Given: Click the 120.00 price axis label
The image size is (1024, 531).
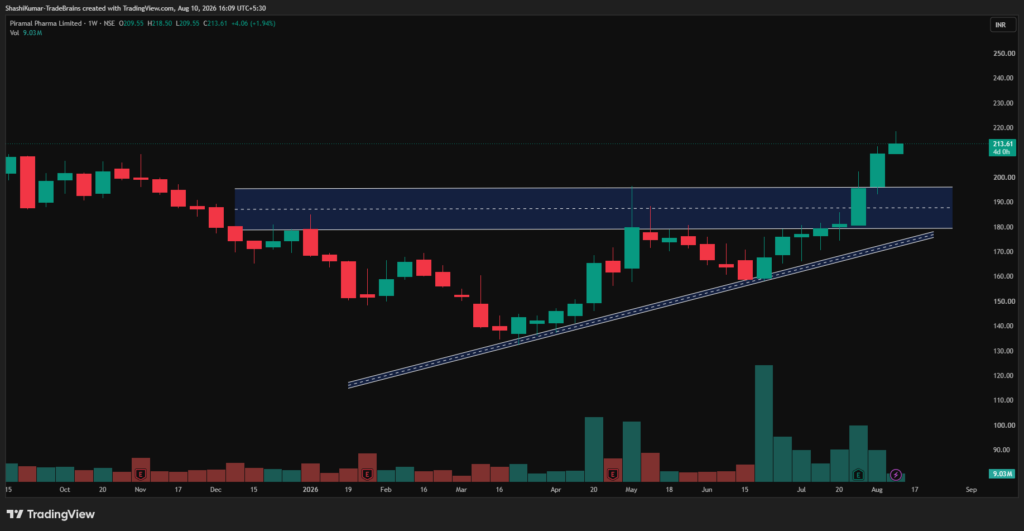Looking at the screenshot, I should [x=1004, y=376].
